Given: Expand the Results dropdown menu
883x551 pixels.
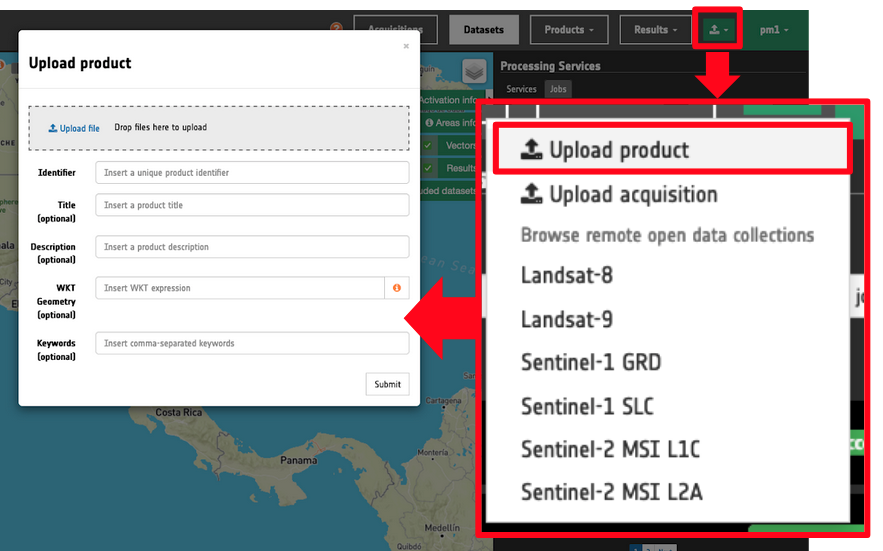Looking at the screenshot, I should 656,30.
